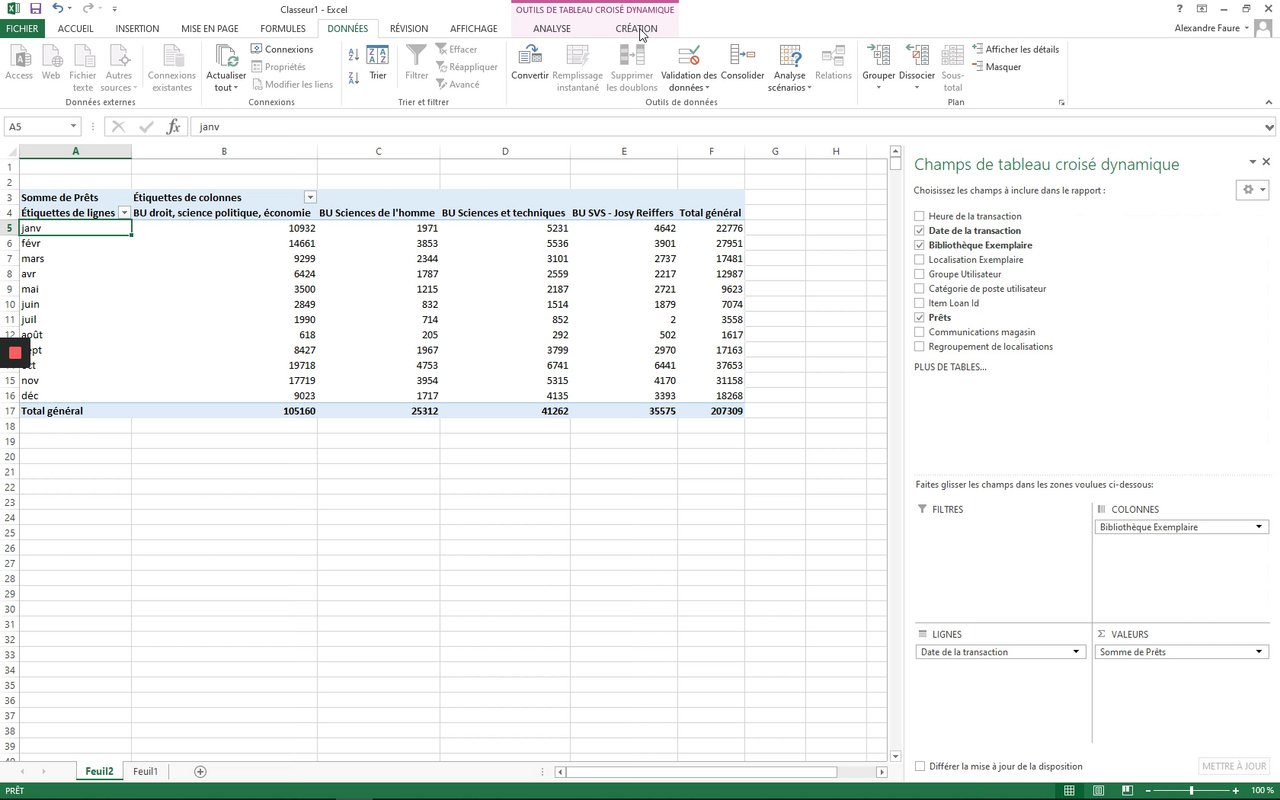Click the Fichier texte import icon
The width and height of the screenshot is (1280, 800).
83,67
